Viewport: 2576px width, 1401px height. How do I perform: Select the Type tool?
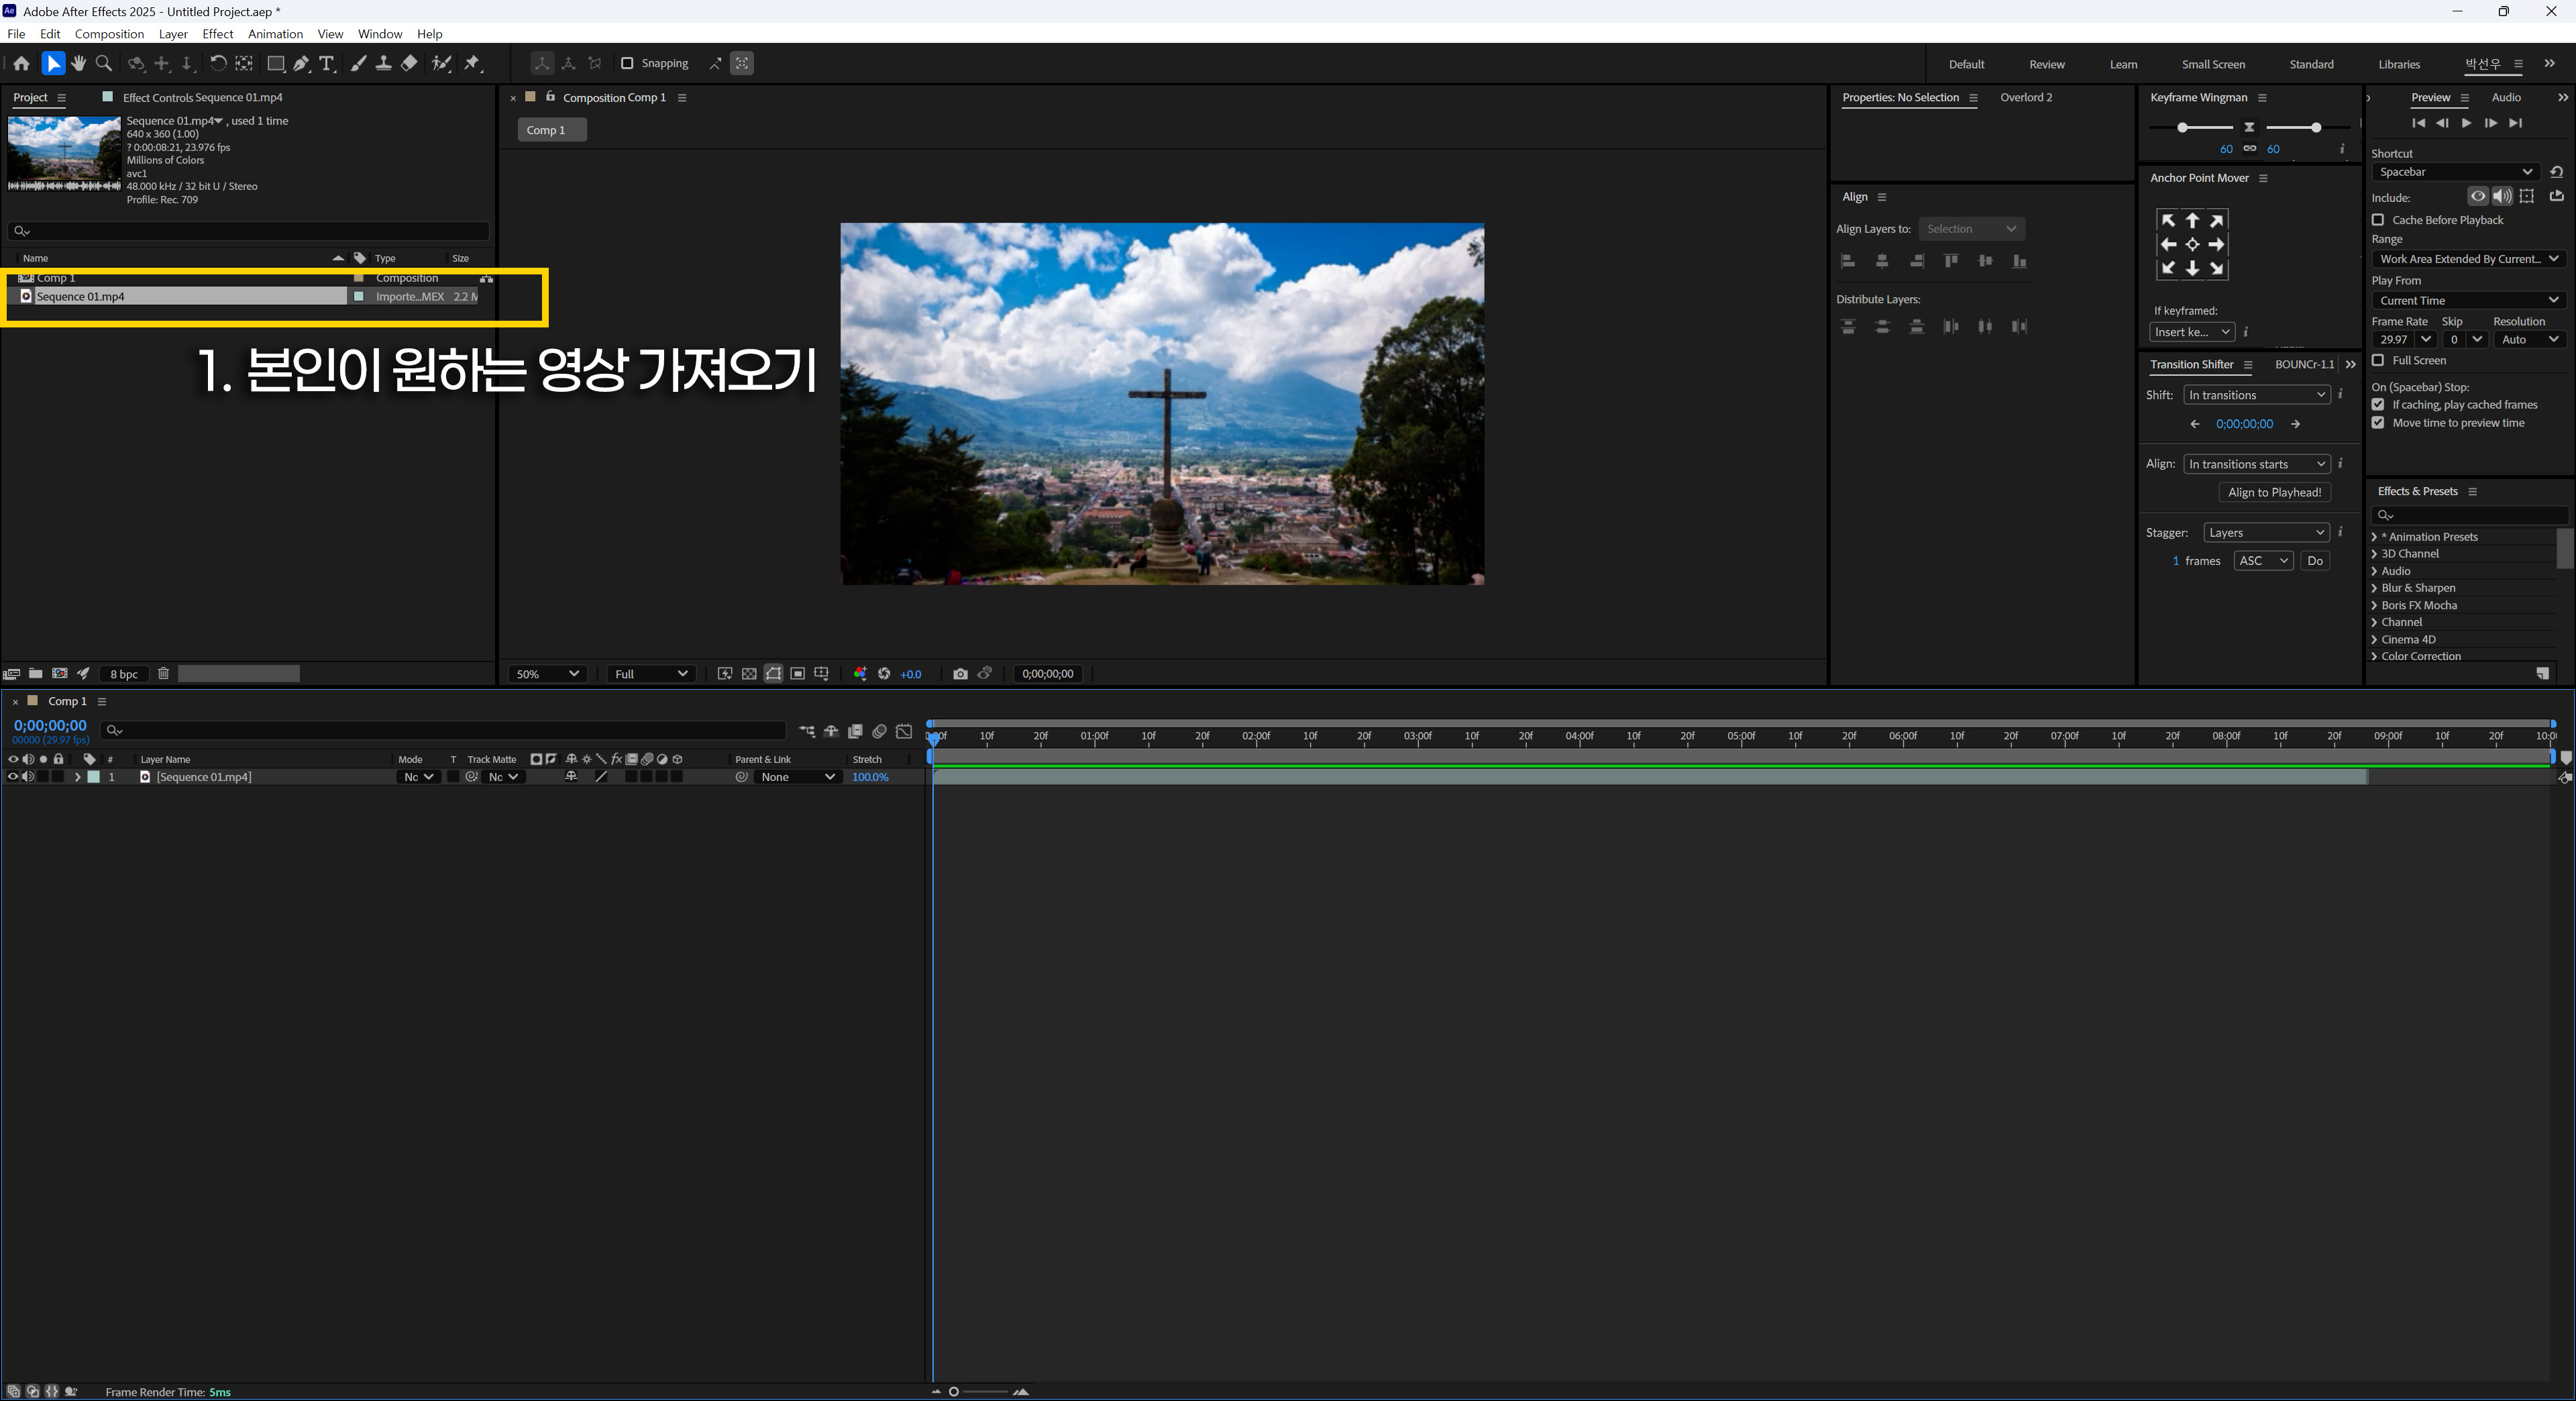click(326, 63)
